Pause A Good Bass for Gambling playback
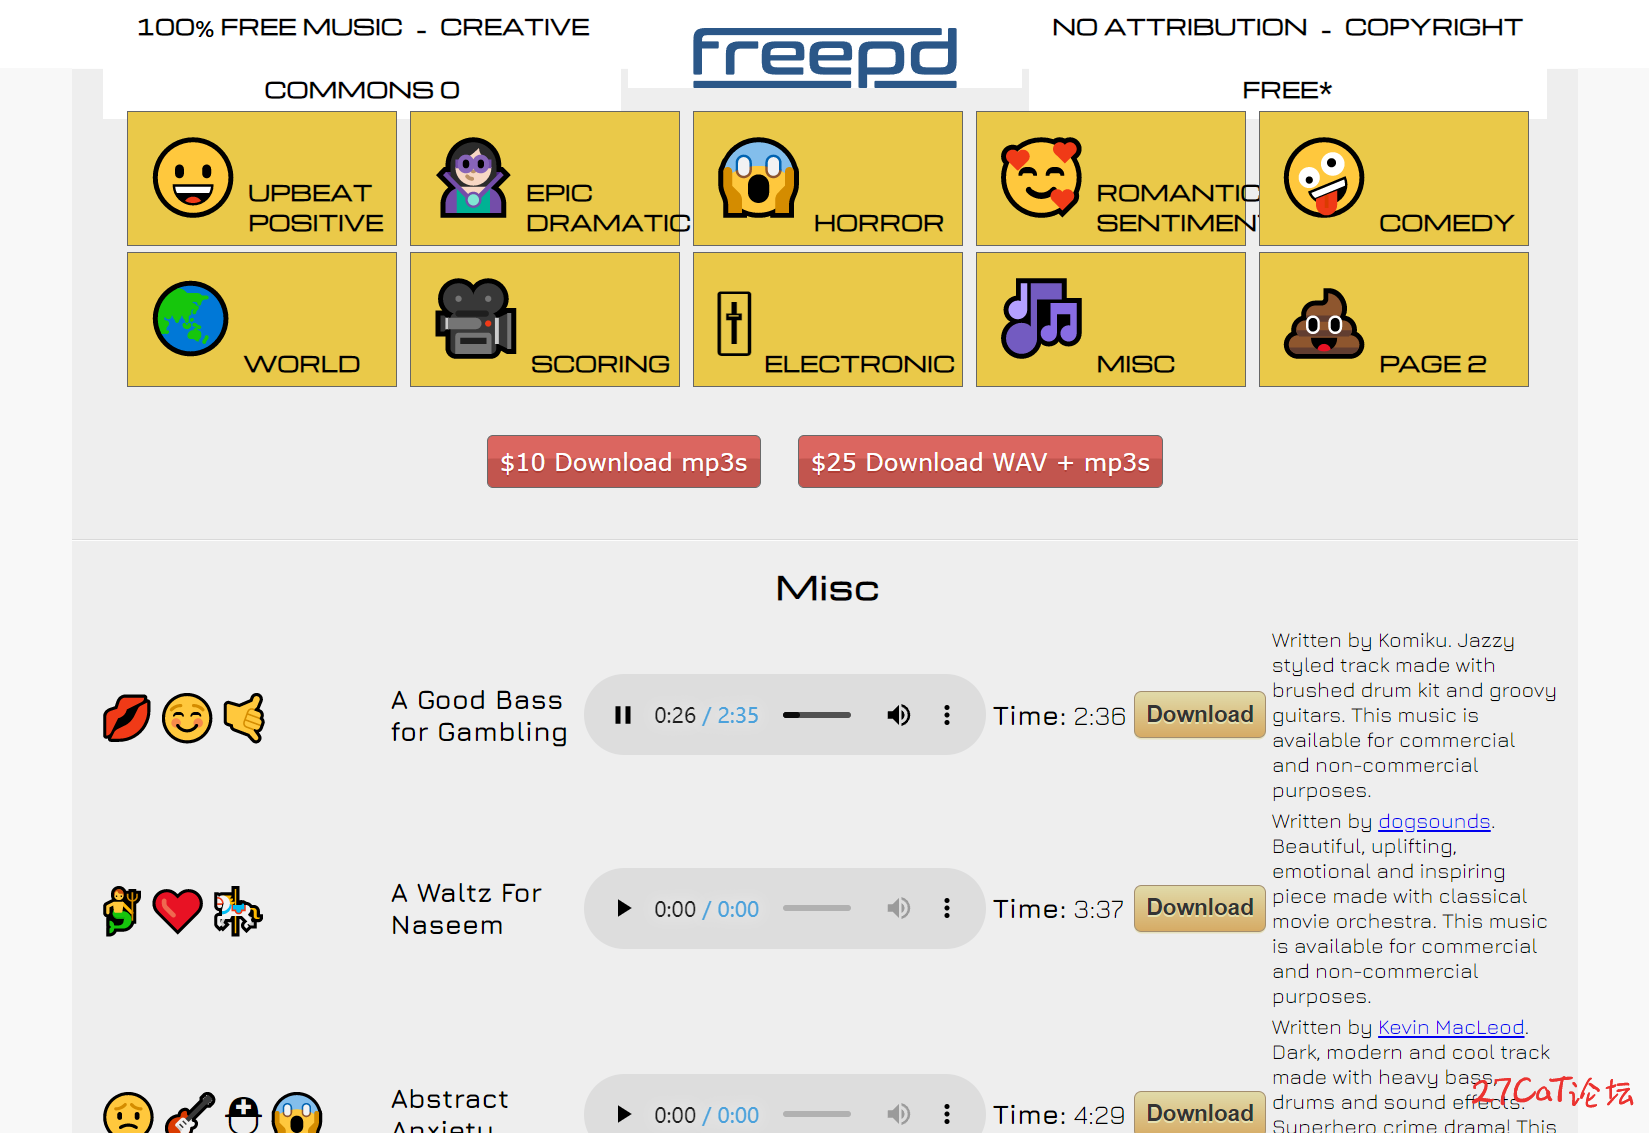The image size is (1649, 1133). [x=623, y=715]
